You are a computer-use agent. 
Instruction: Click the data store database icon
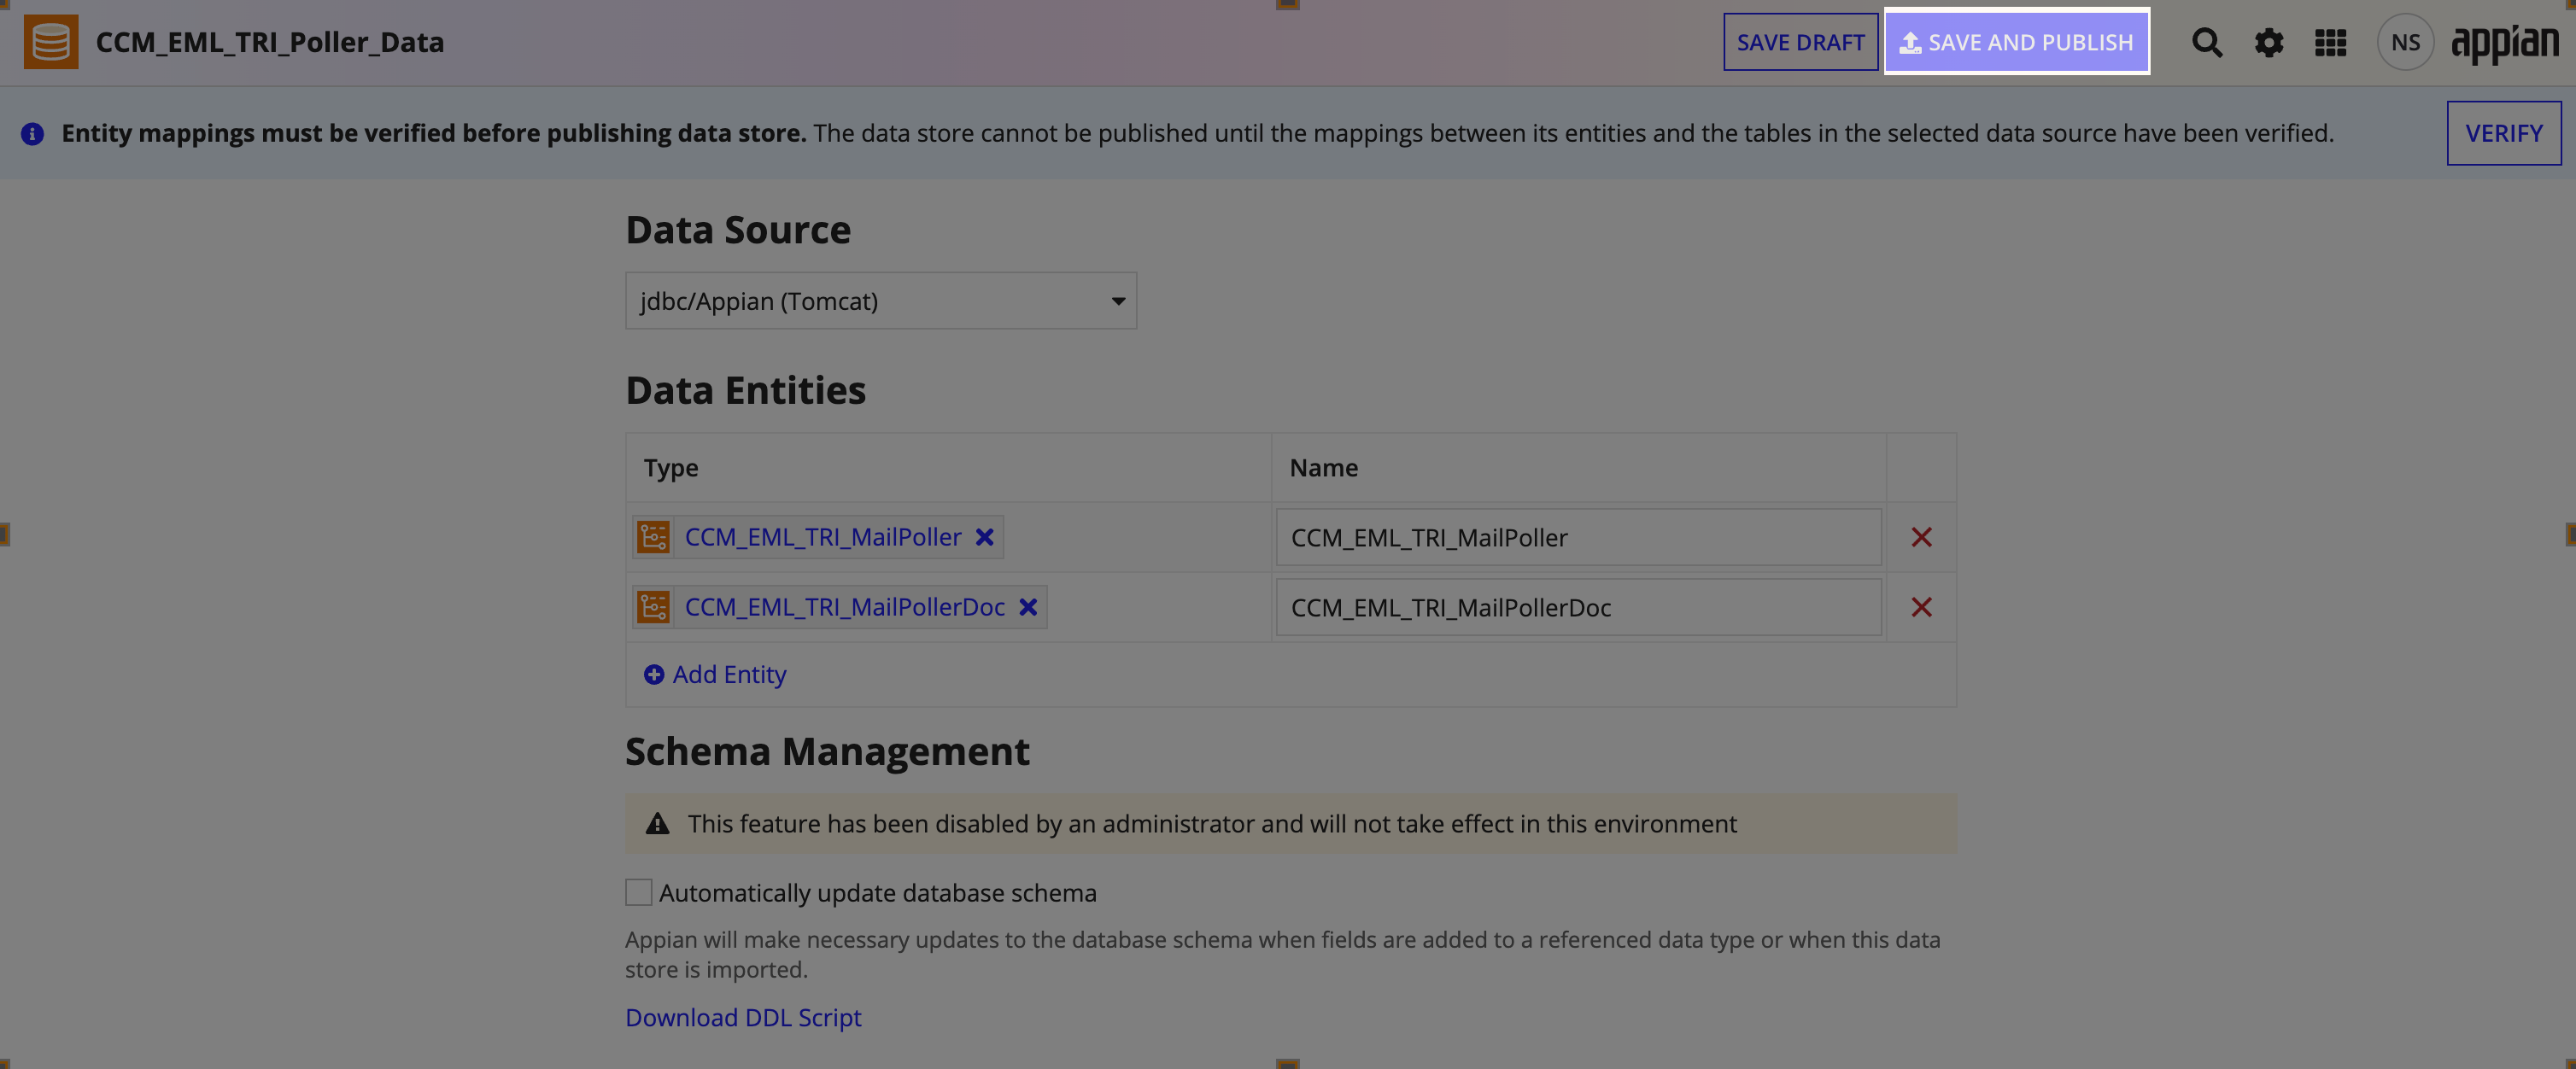pyautogui.click(x=51, y=42)
